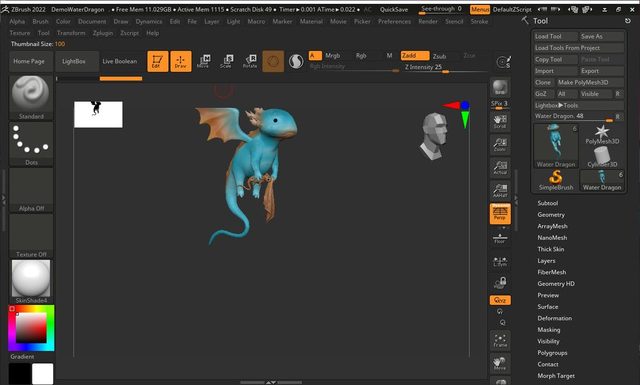Click the sculptris pro S sphere icon
Image resolution: width=640 pixels, height=385 pixels.
tap(296, 62)
